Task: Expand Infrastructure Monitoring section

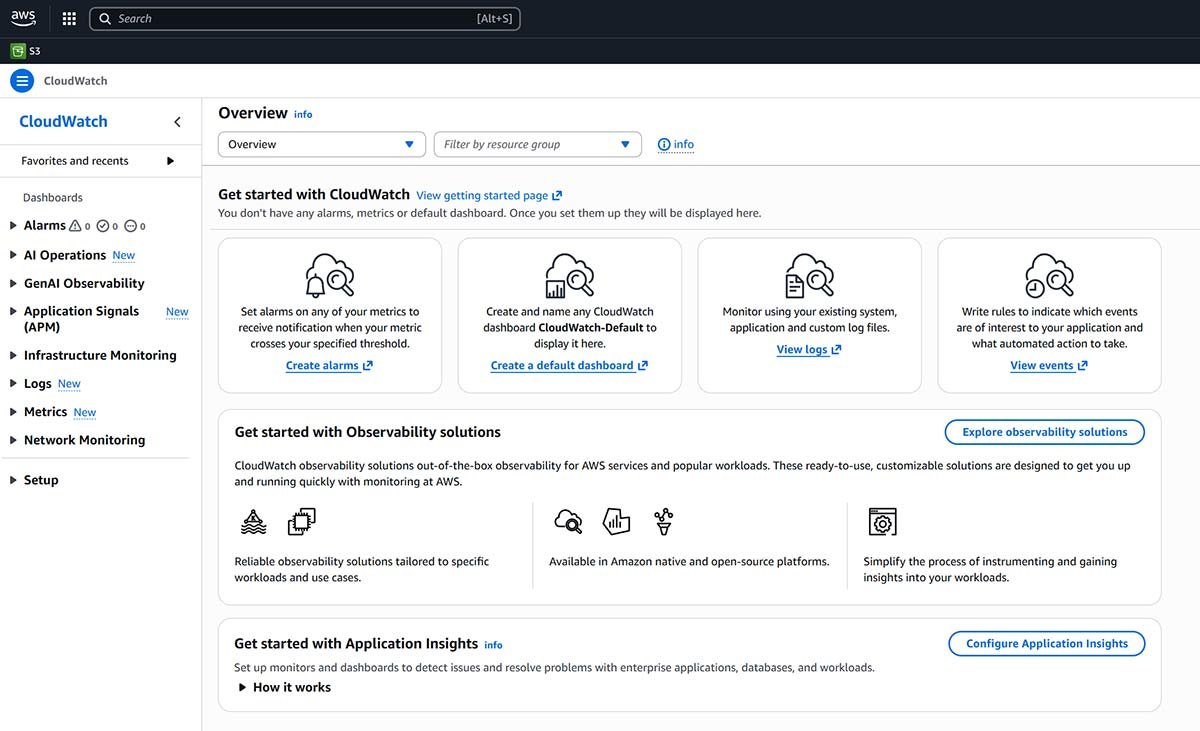Action: [x=13, y=355]
